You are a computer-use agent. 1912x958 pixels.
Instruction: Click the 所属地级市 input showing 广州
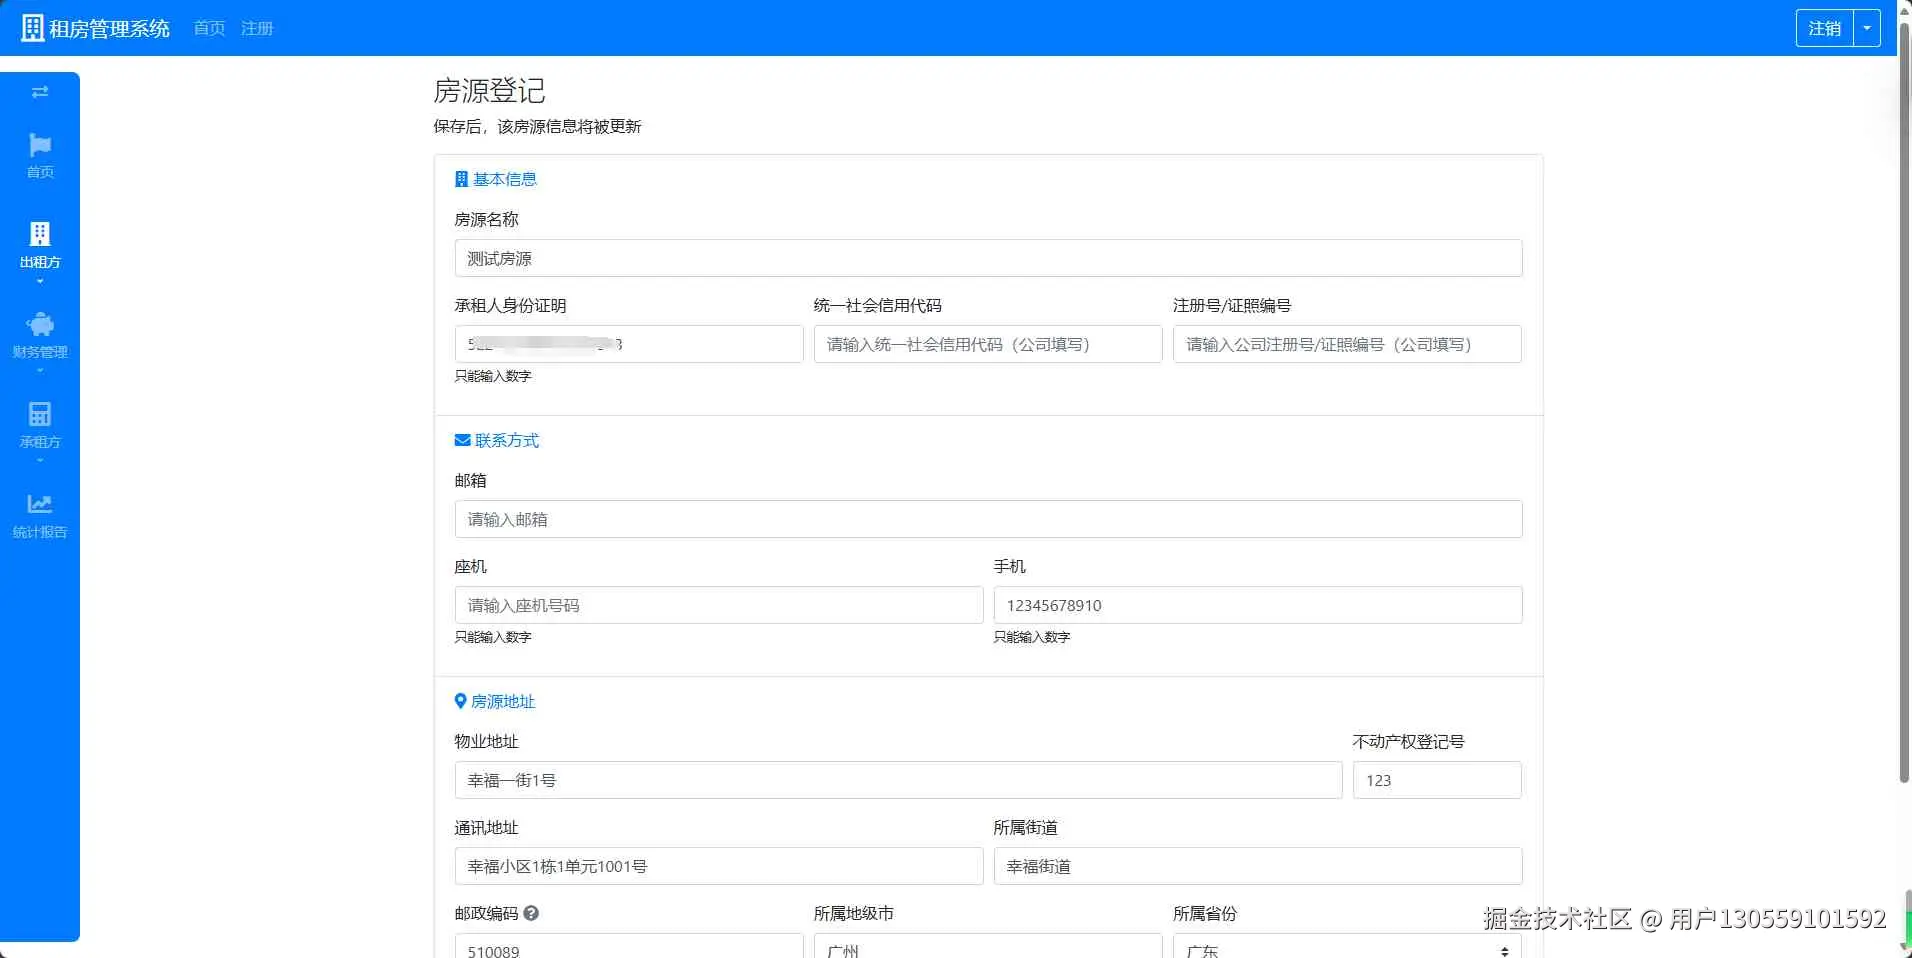[988, 946]
